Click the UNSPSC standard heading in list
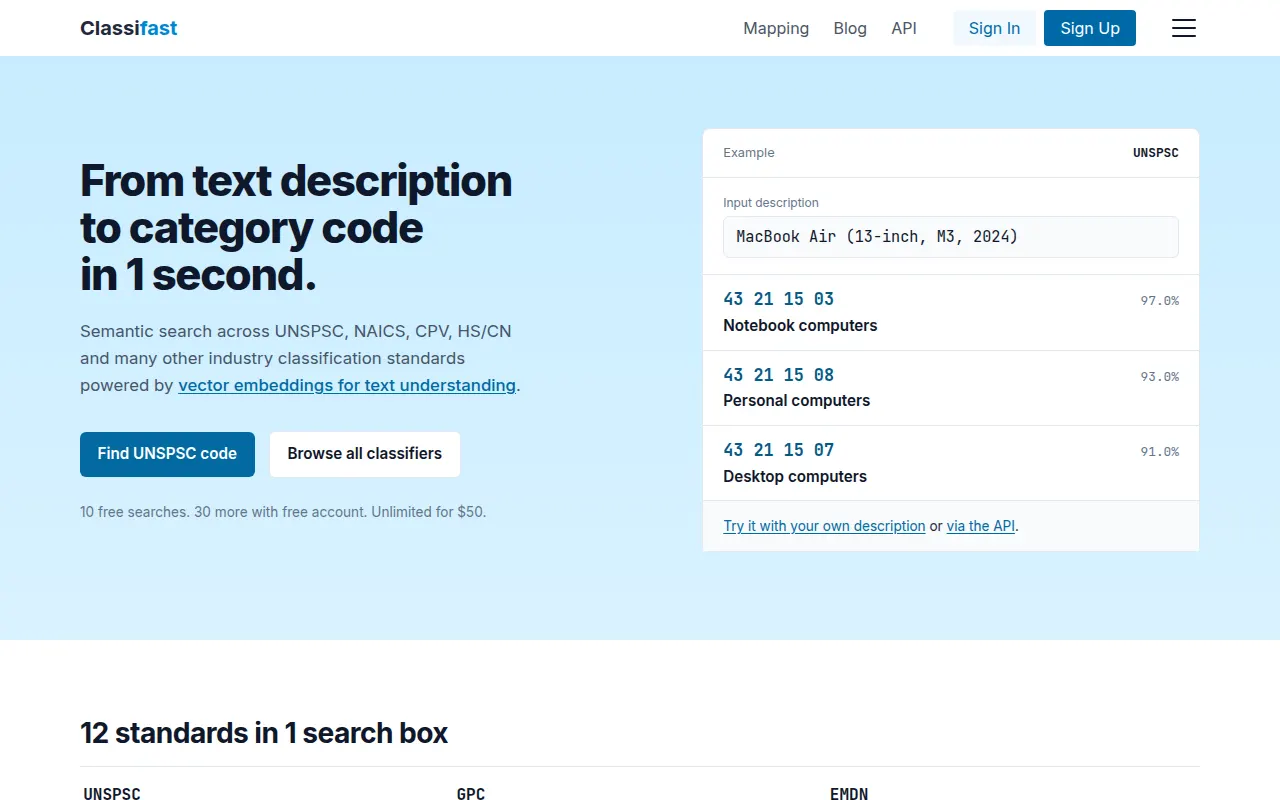The height and width of the screenshot is (800, 1280). (112, 793)
